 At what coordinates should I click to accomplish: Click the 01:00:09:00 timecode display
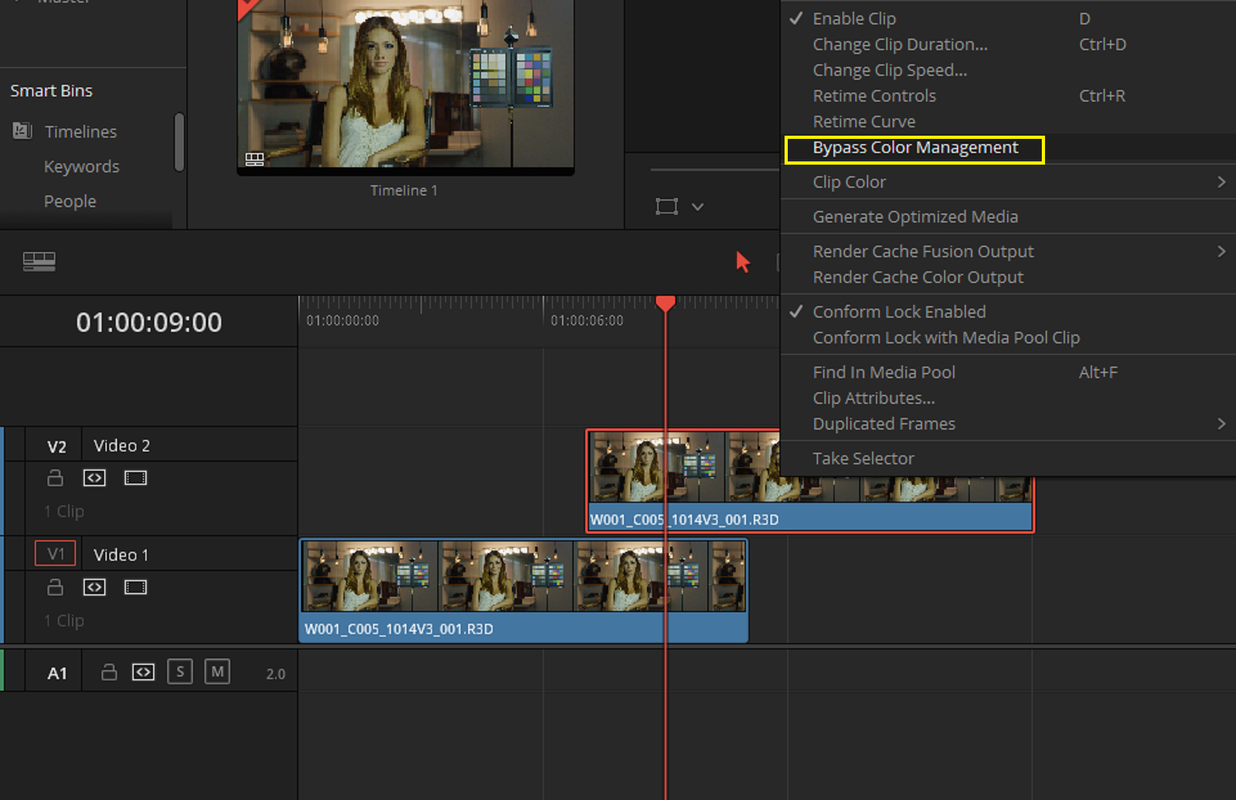(149, 322)
